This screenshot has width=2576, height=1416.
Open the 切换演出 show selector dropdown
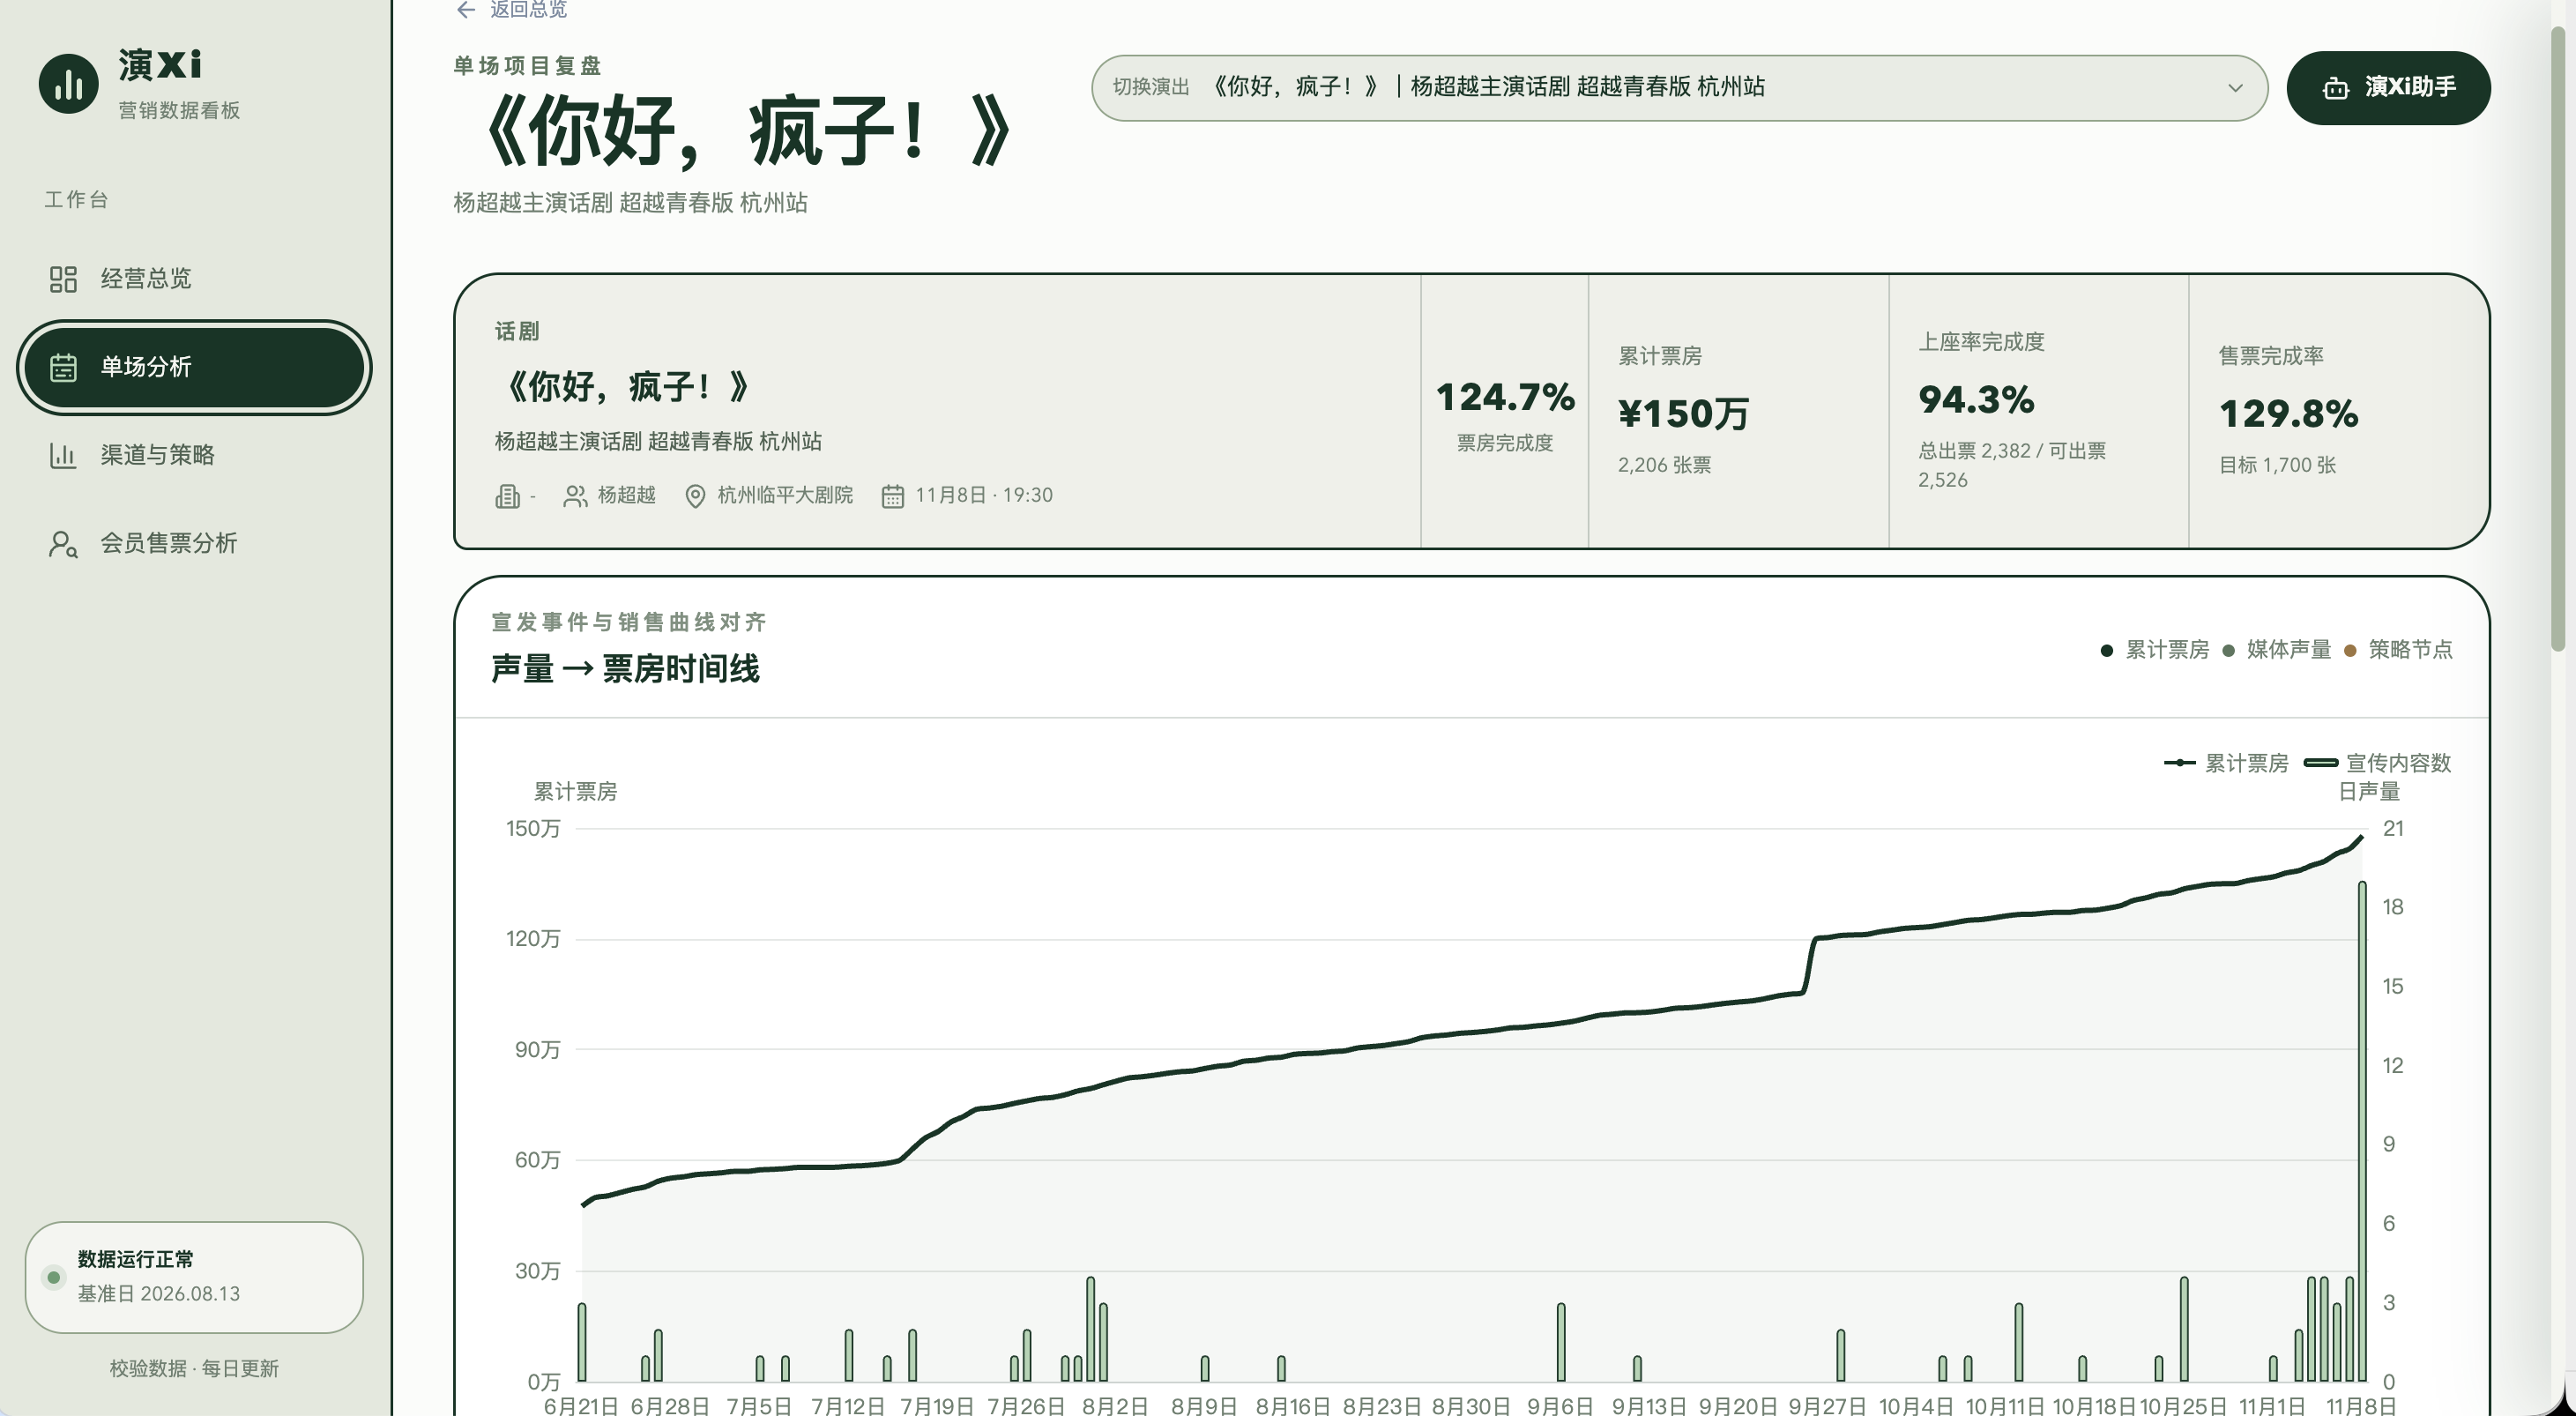[x=1679, y=88]
